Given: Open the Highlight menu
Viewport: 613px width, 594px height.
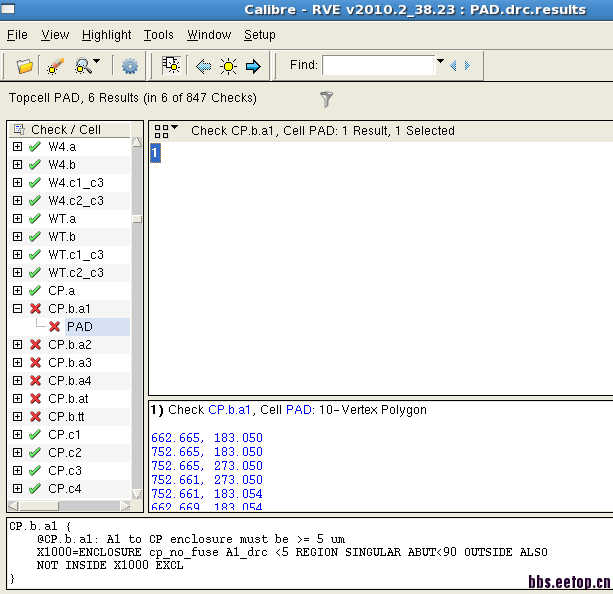Looking at the screenshot, I should (106, 35).
